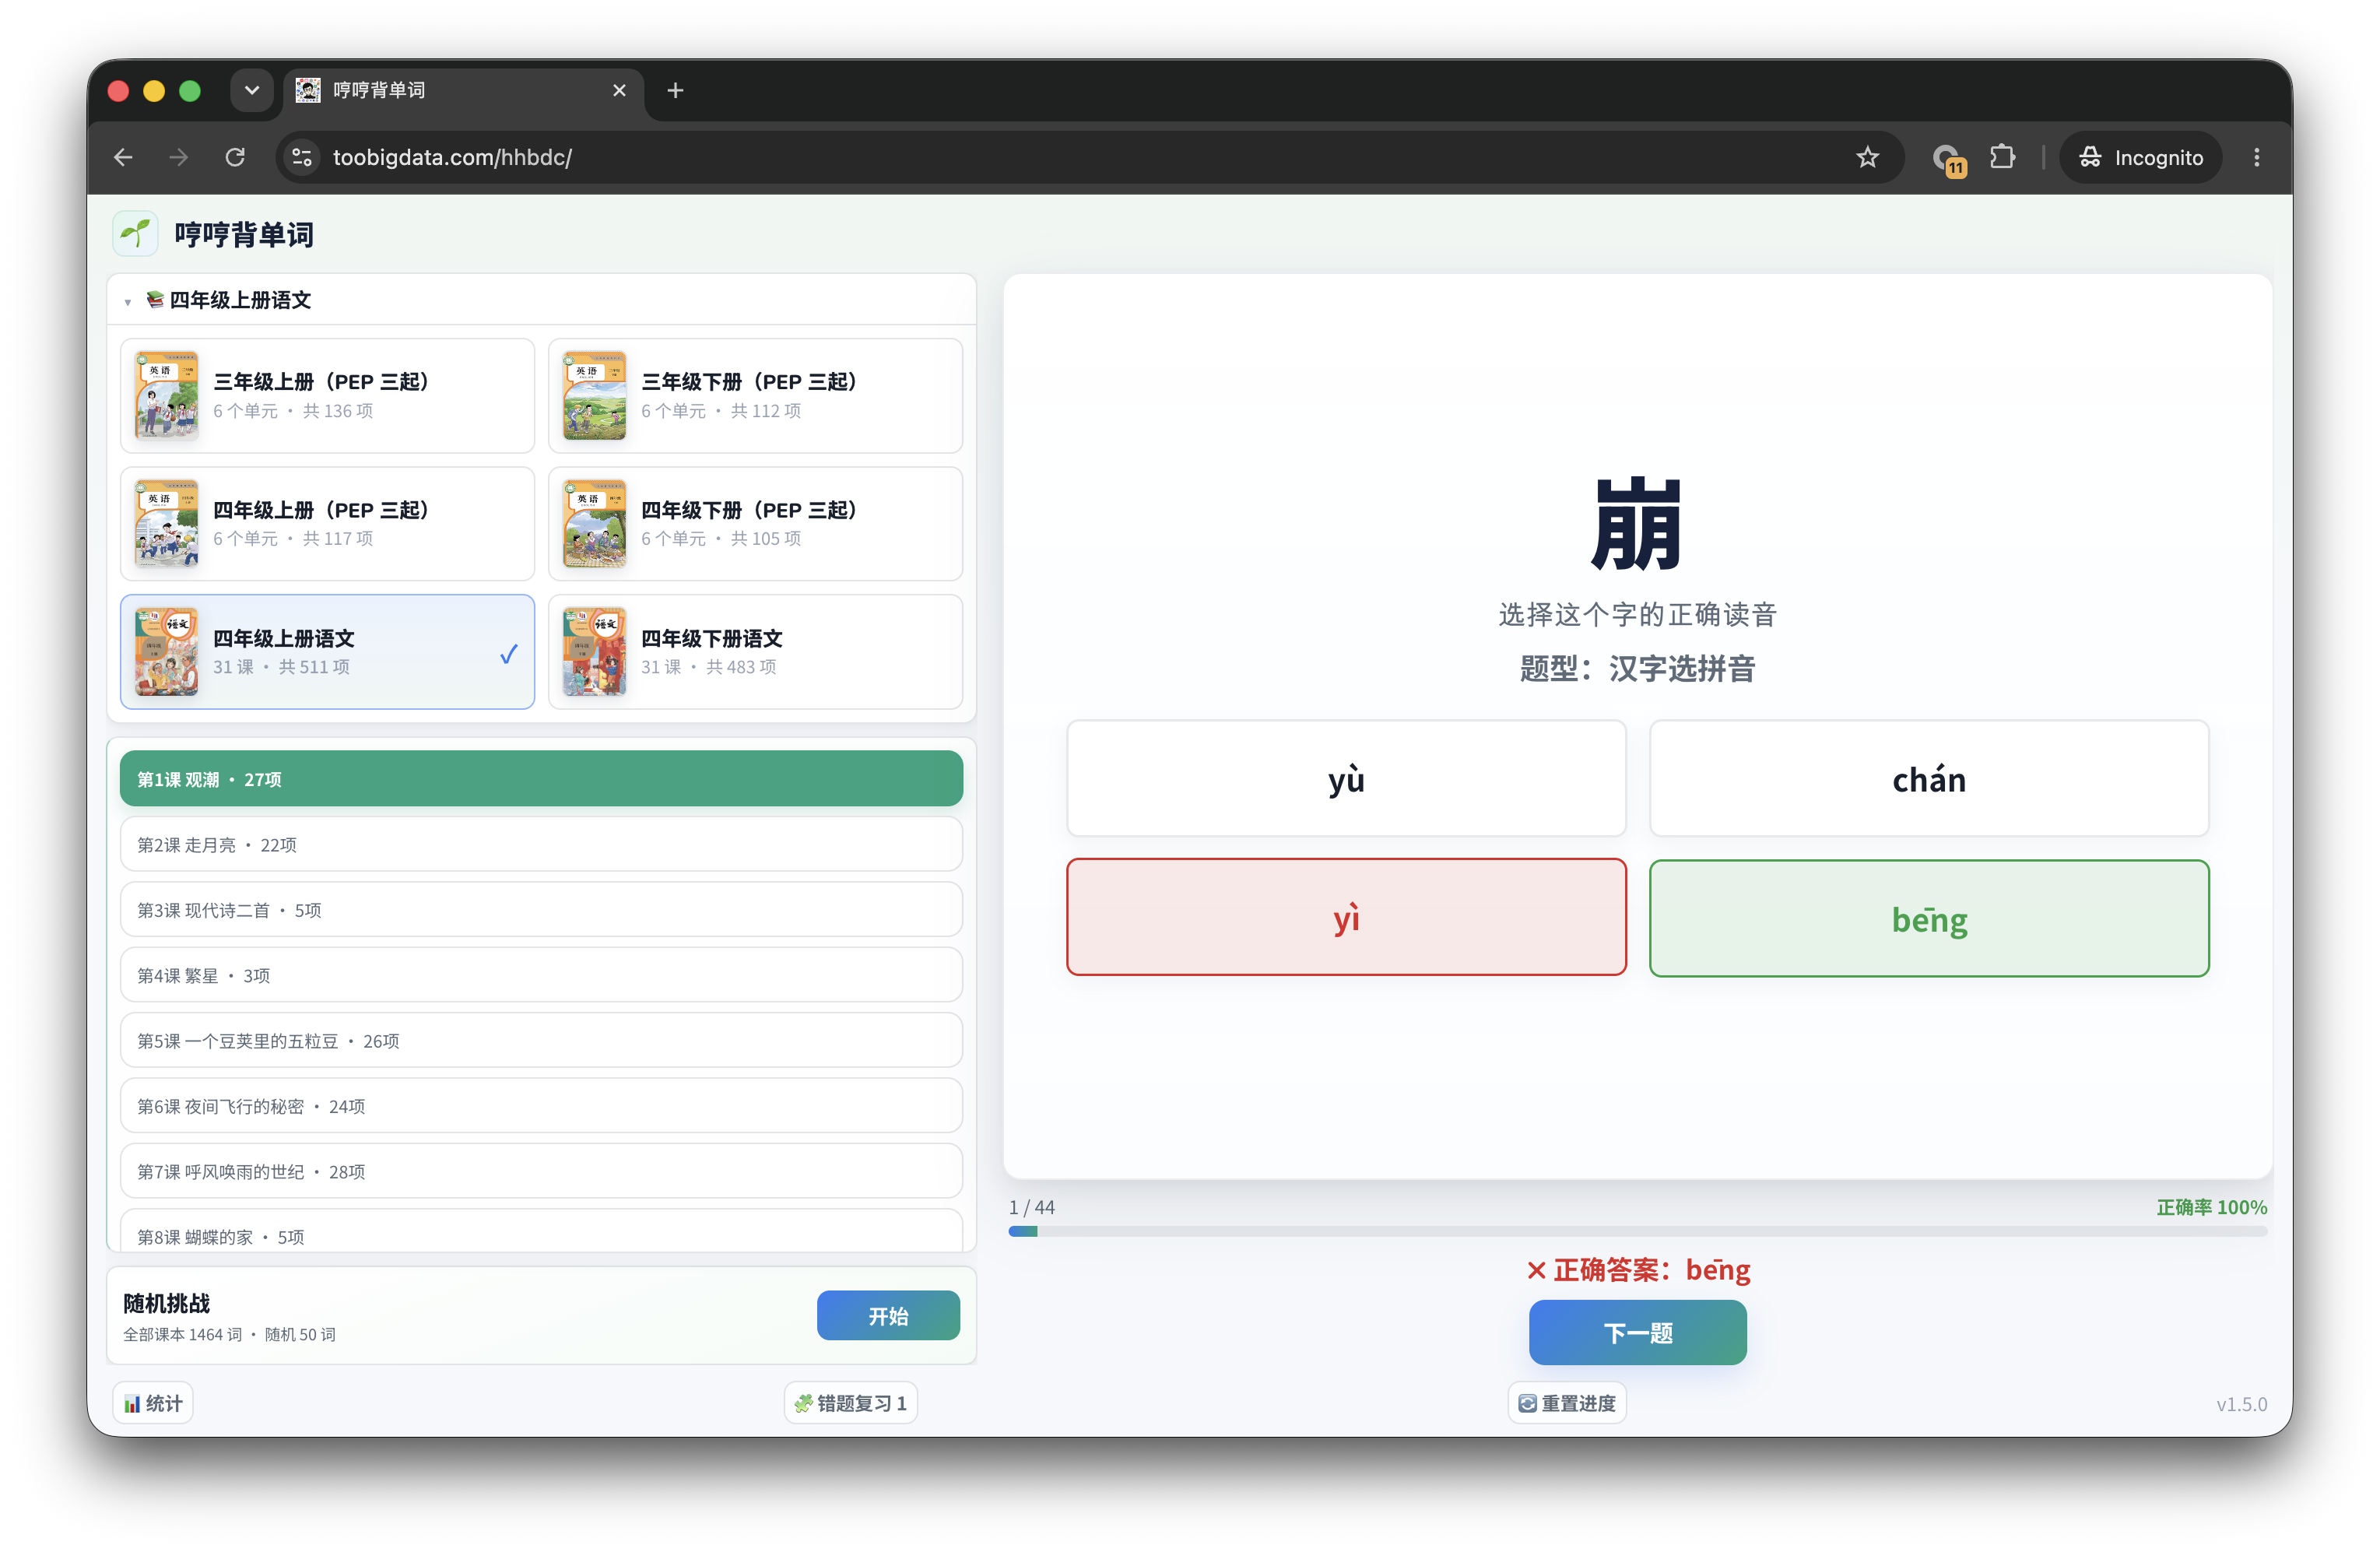Click the 选择这个字的正确读音 instruction
The width and height of the screenshot is (2380, 1552).
[x=1637, y=614]
